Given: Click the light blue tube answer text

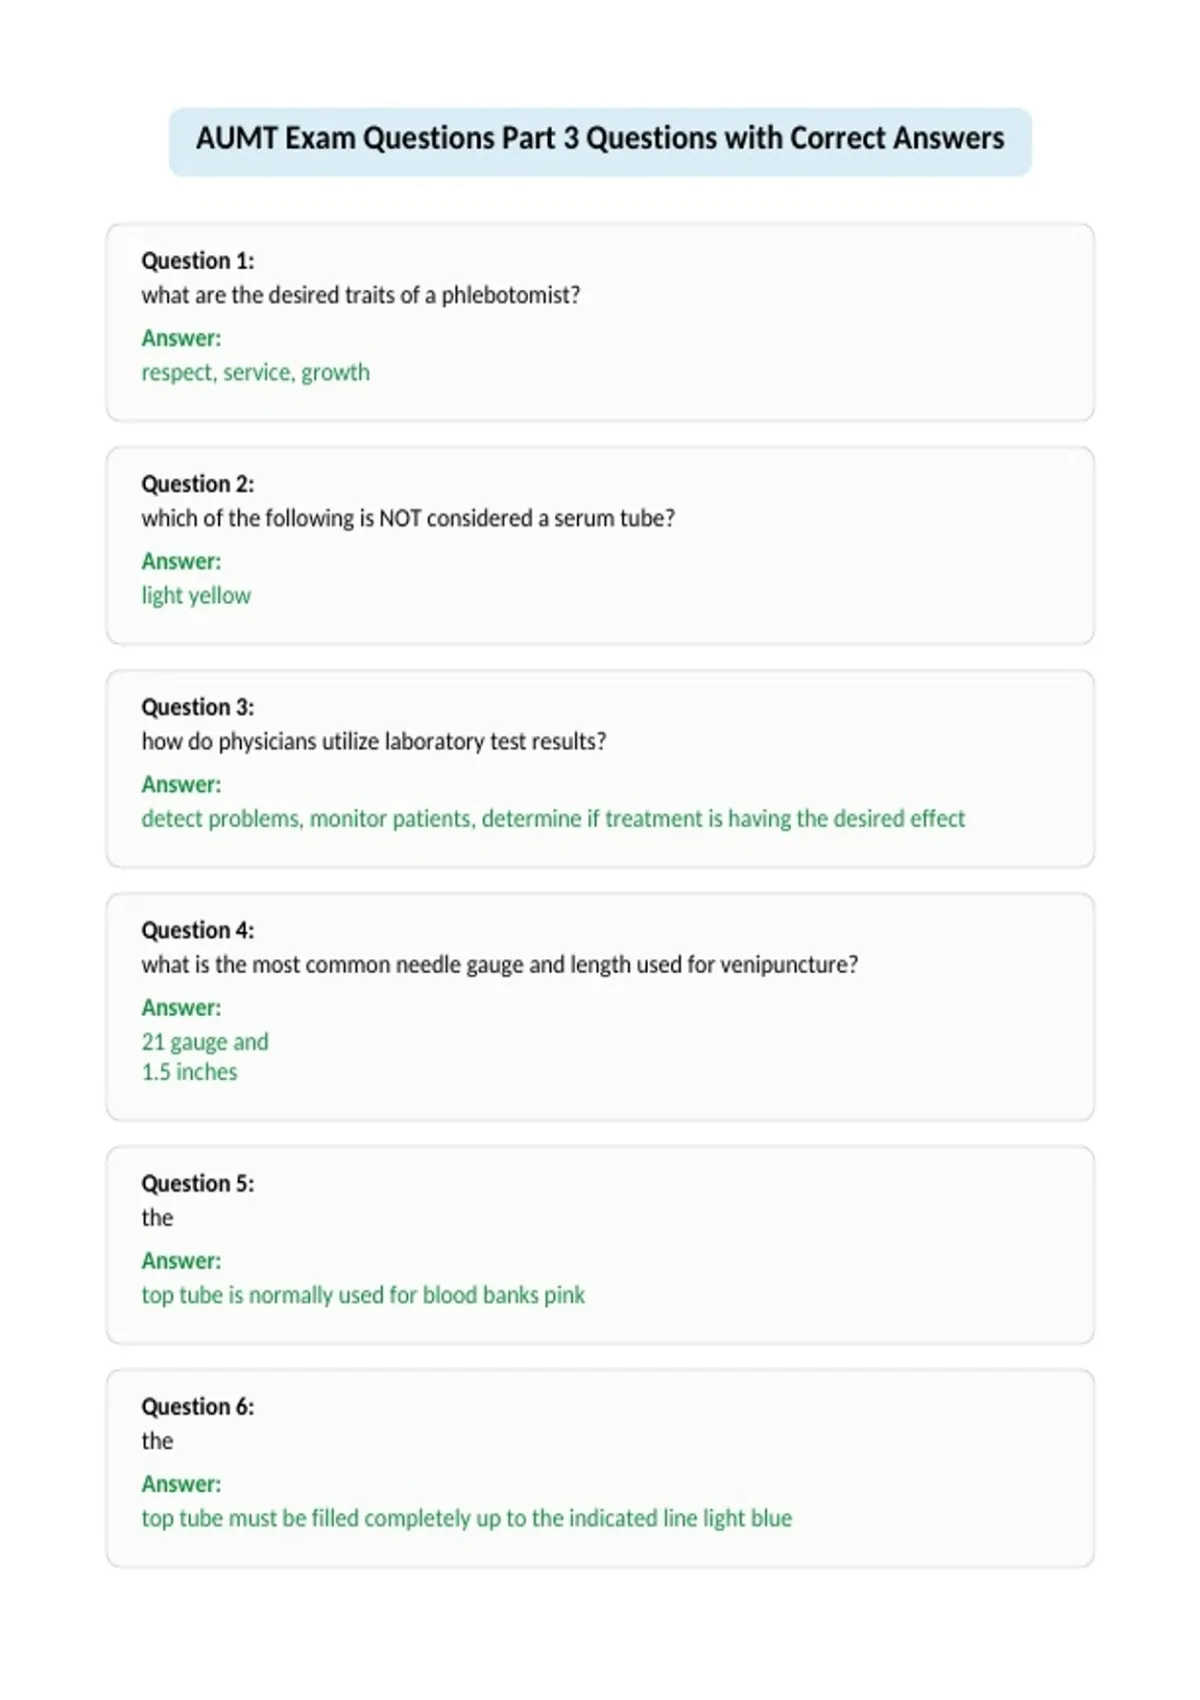Looking at the screenshot, I should 467,1518.
